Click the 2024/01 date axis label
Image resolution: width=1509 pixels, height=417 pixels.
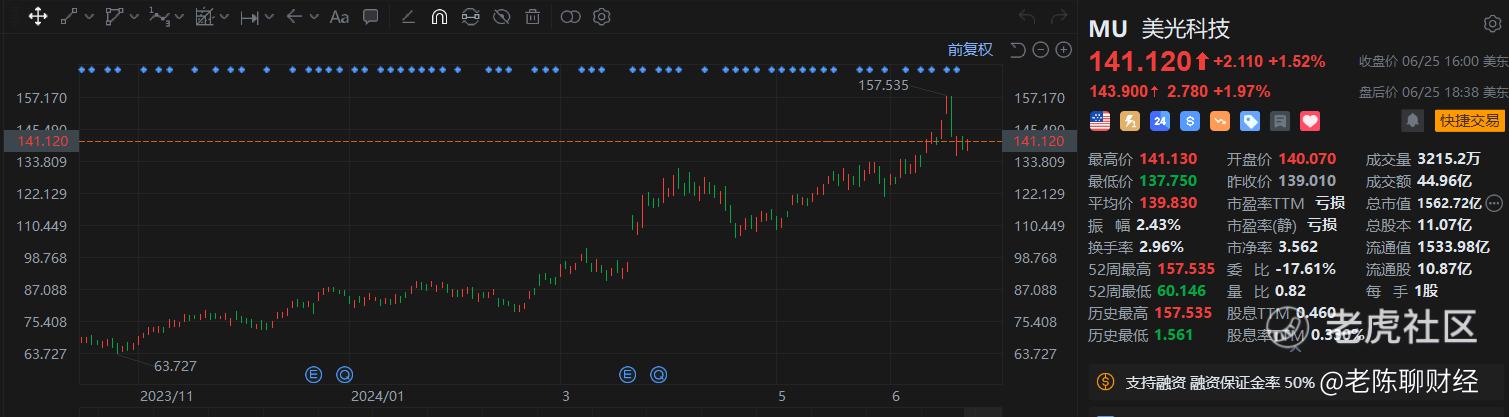coord(377,396)
